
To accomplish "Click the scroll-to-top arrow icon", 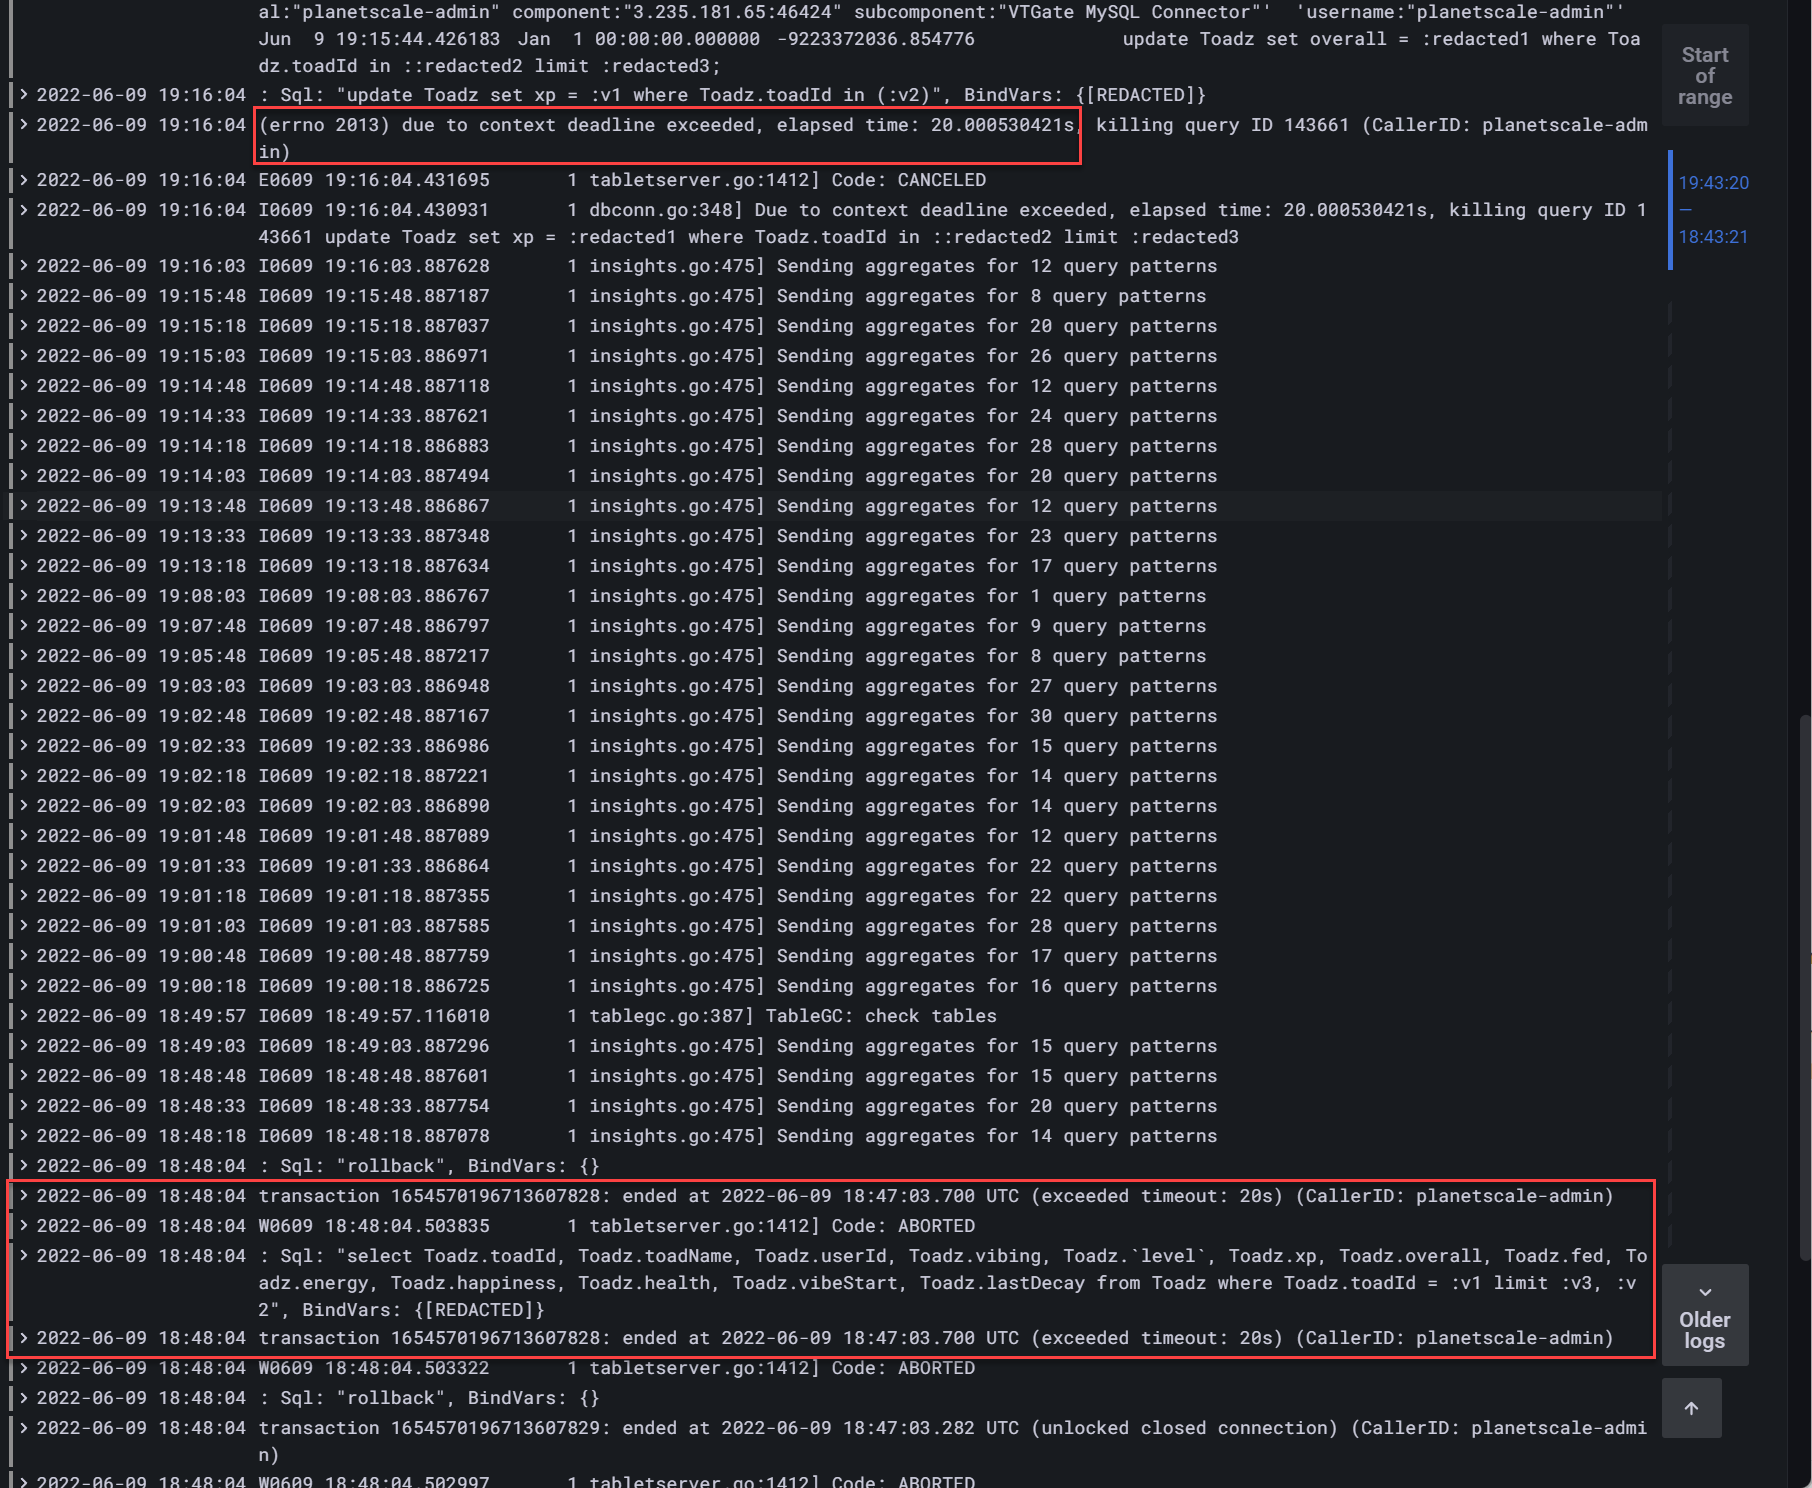I will [1692, 1407].
